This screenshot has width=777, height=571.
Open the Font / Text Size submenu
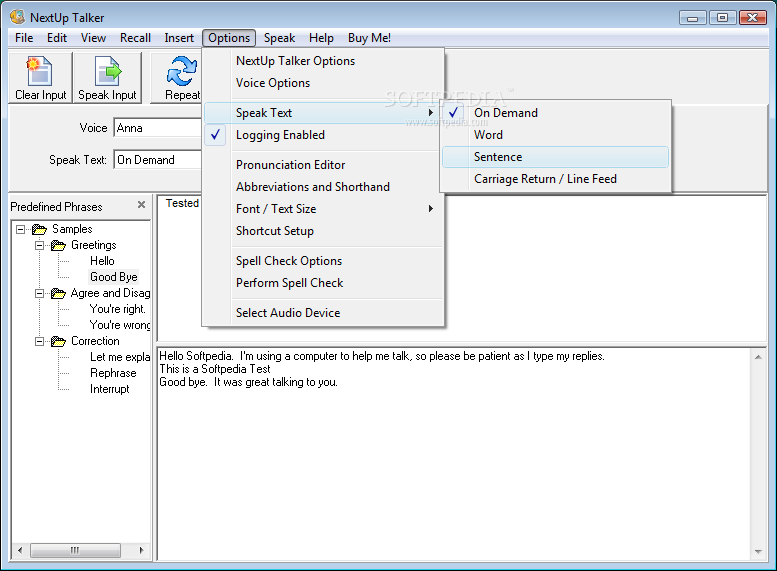(324, 209)
